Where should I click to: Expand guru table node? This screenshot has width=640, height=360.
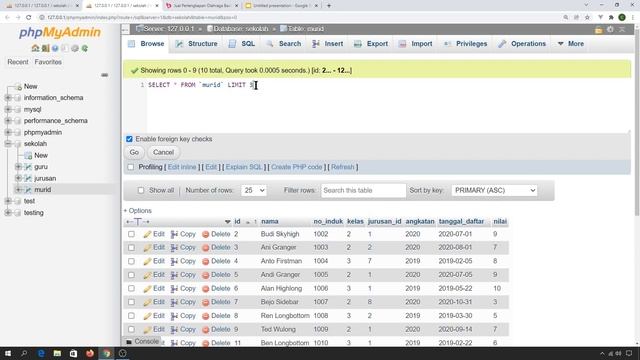[x=18, y=167]
